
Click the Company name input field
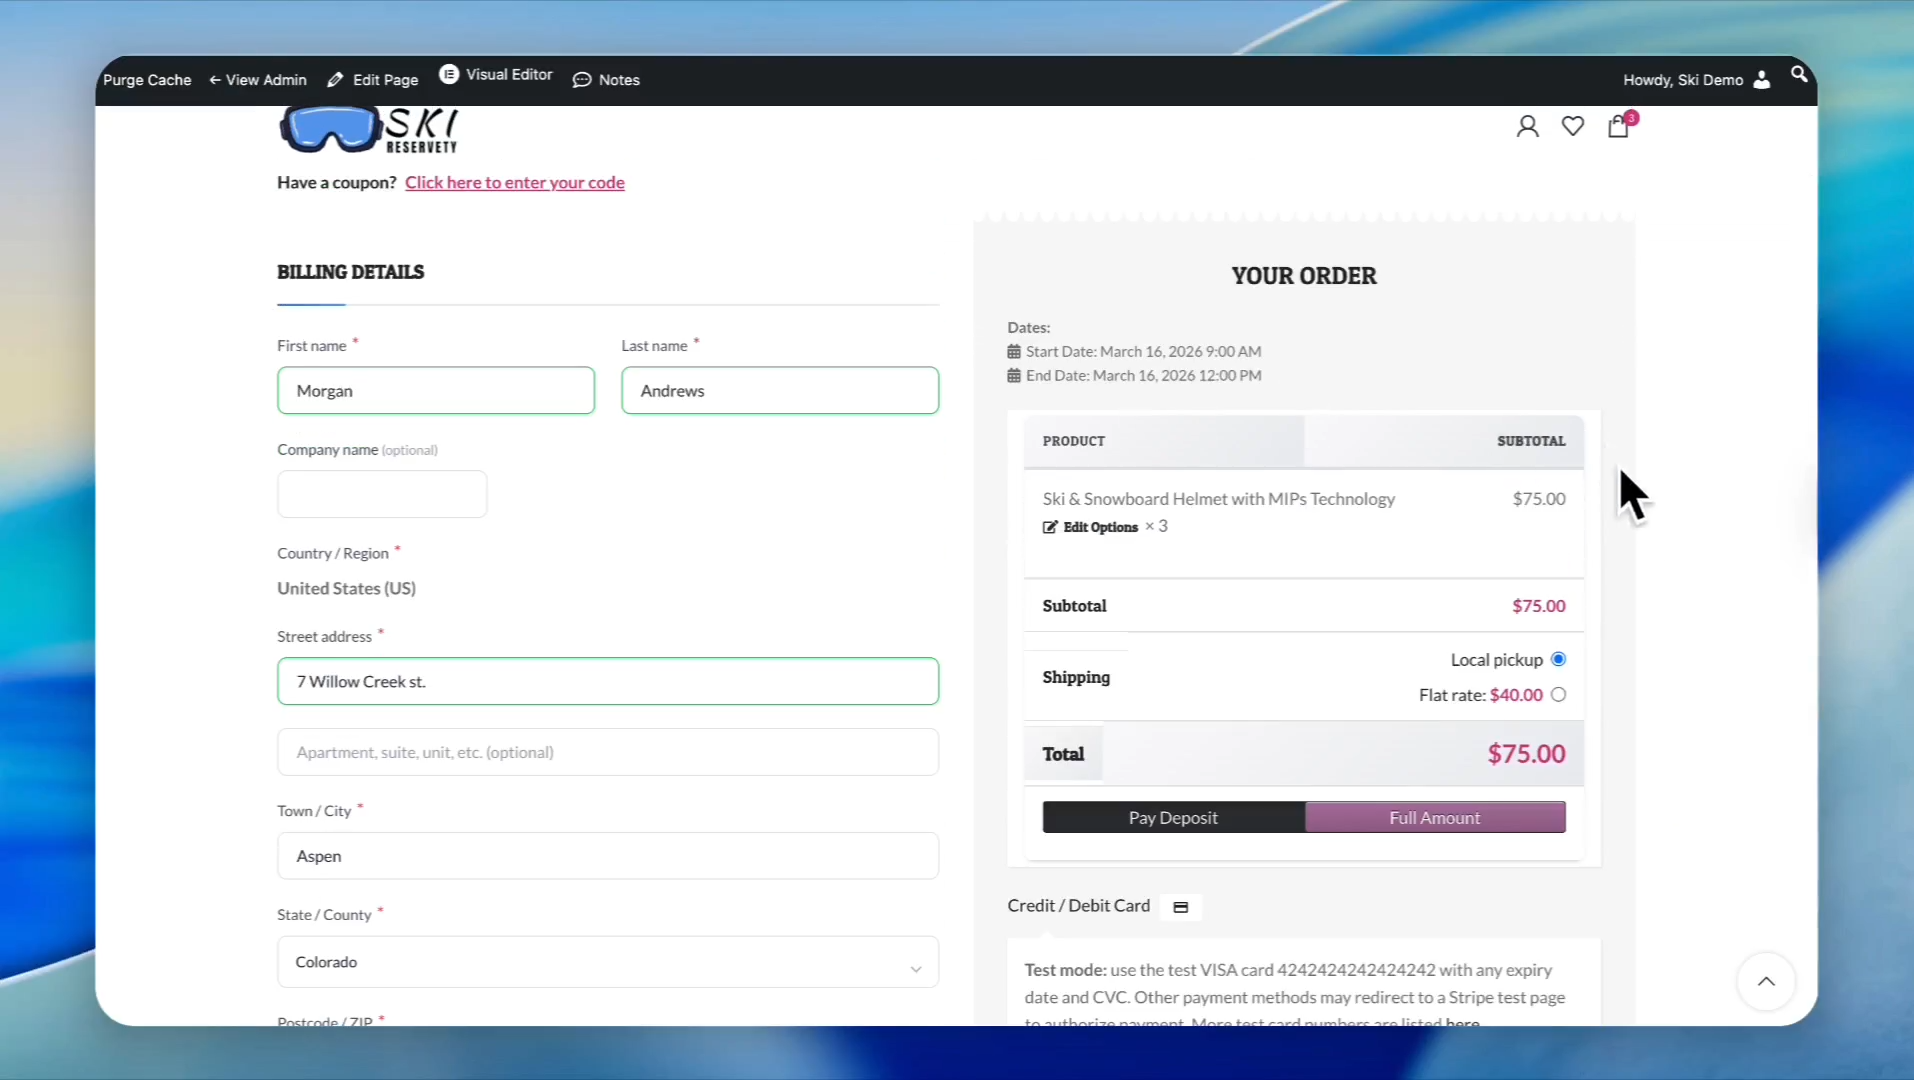(382, 494)
